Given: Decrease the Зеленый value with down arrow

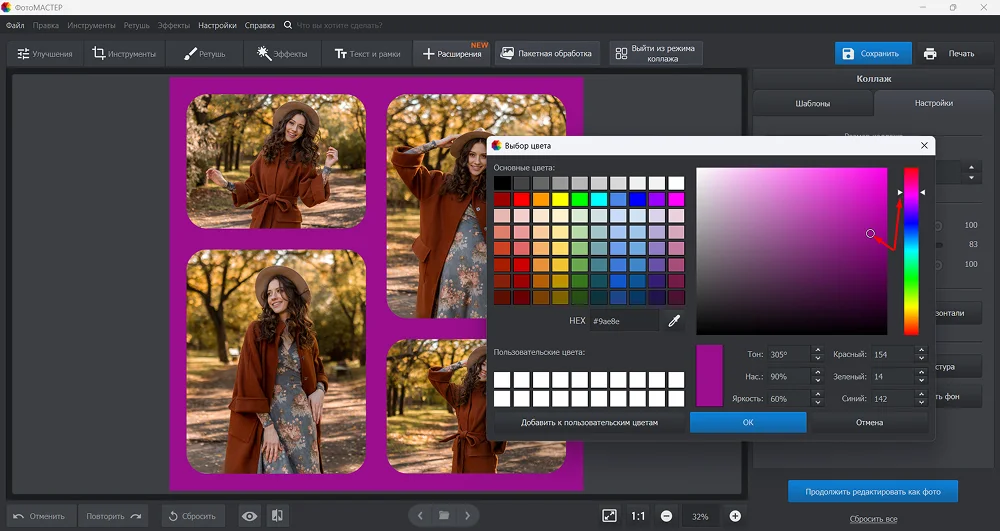Looking at the screenshot, I should pos(921,381).
